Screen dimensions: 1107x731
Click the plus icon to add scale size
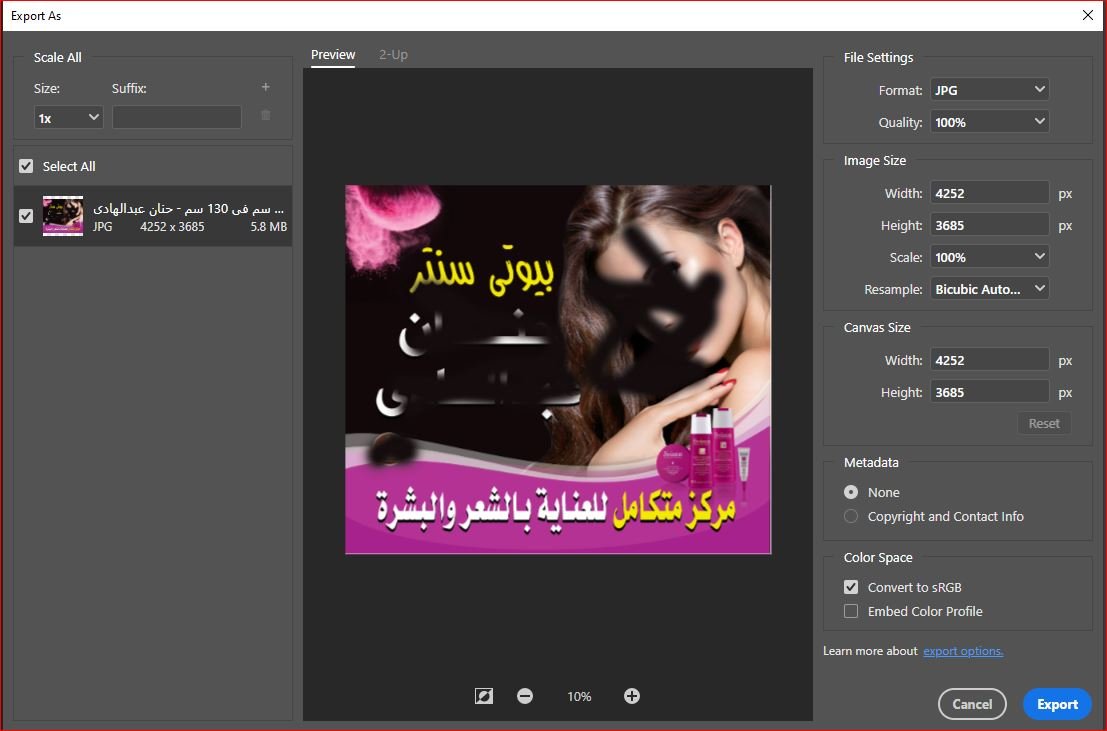tap(265, 88)
